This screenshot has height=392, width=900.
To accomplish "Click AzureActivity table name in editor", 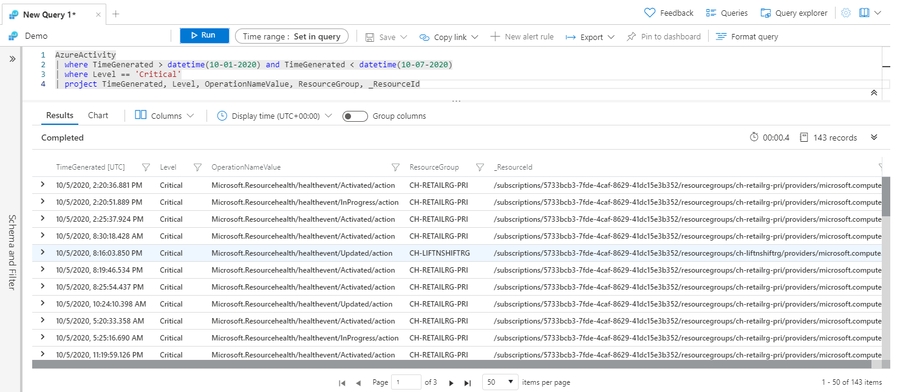I will point(86,55).
